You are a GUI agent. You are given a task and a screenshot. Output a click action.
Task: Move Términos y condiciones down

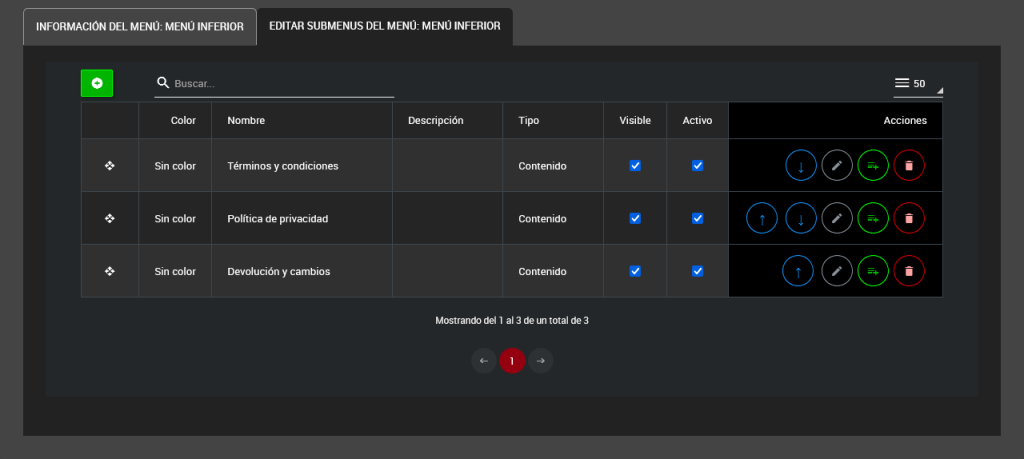(801, 166)
